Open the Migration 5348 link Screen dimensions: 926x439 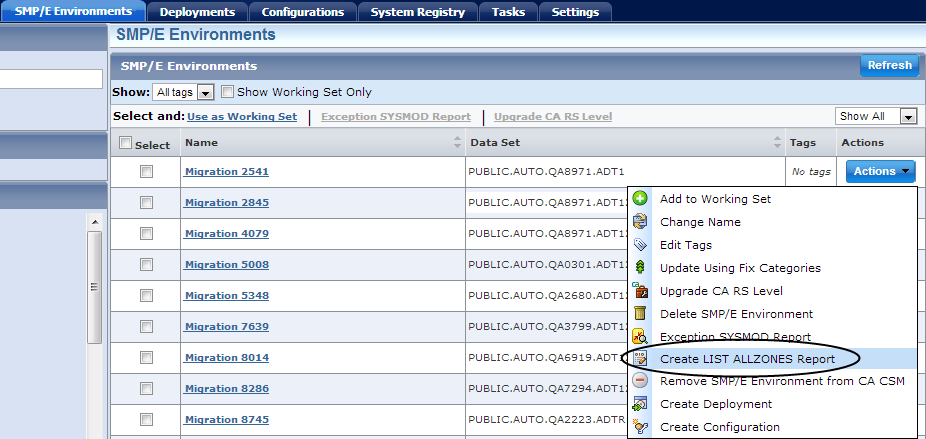226,296
